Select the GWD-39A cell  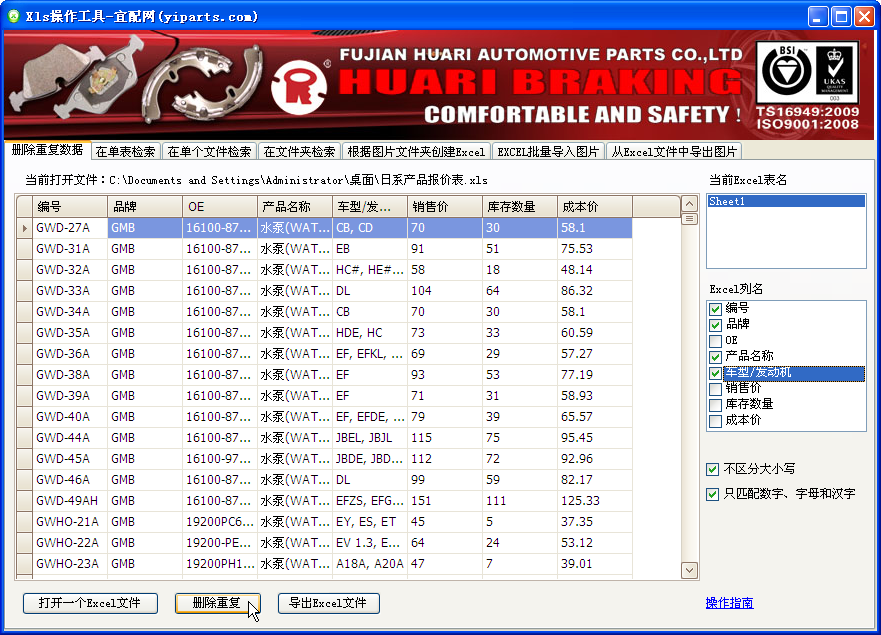tap(70, 396)
